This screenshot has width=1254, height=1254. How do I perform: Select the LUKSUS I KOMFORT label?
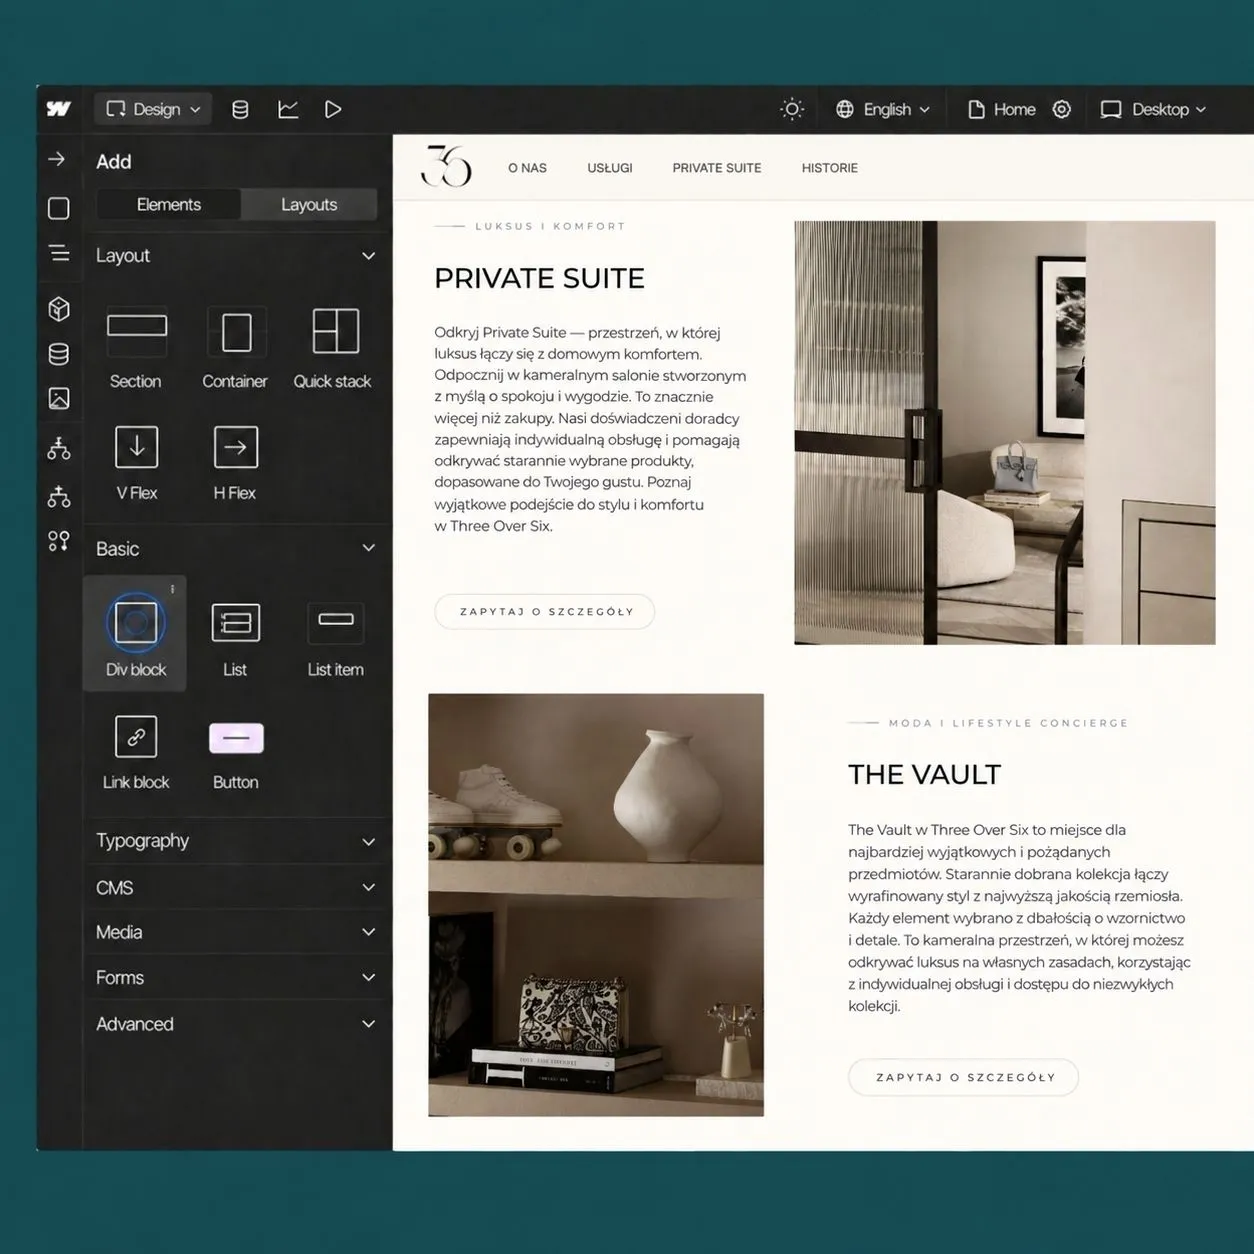[x=551, y=226]
